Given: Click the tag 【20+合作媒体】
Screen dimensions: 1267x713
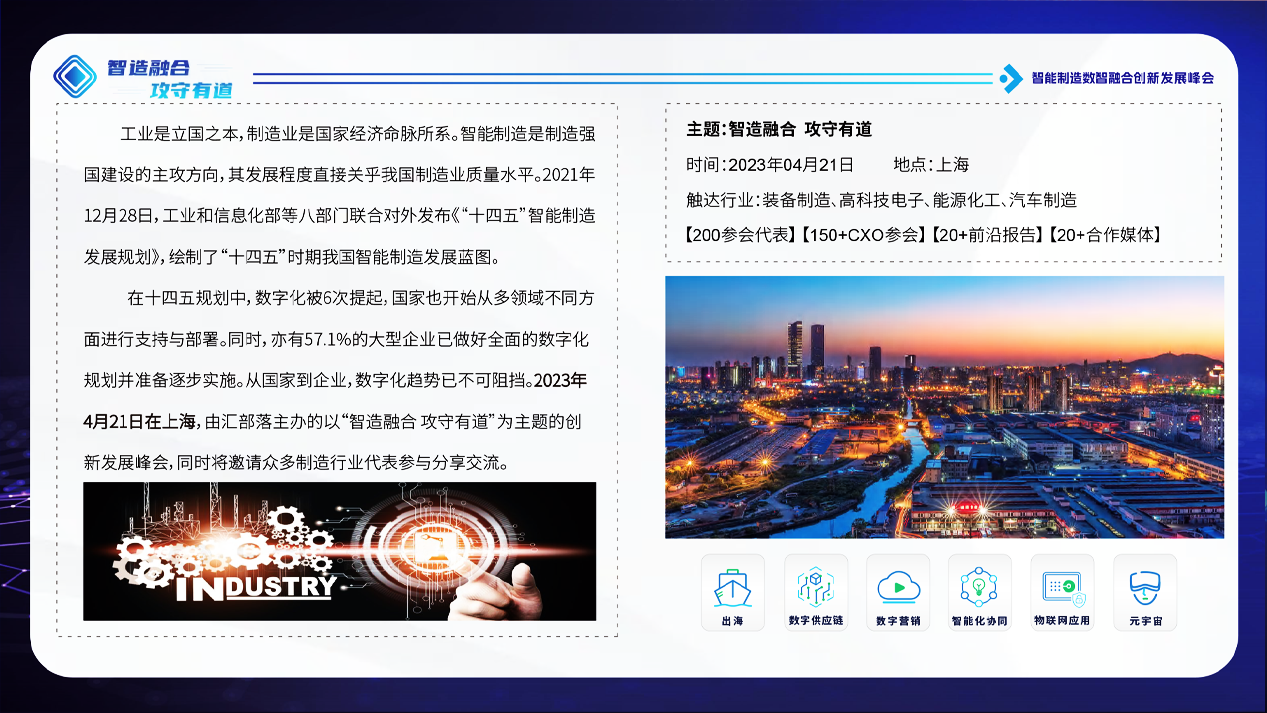Looking at the screenshot, I should click(1105, 236).
